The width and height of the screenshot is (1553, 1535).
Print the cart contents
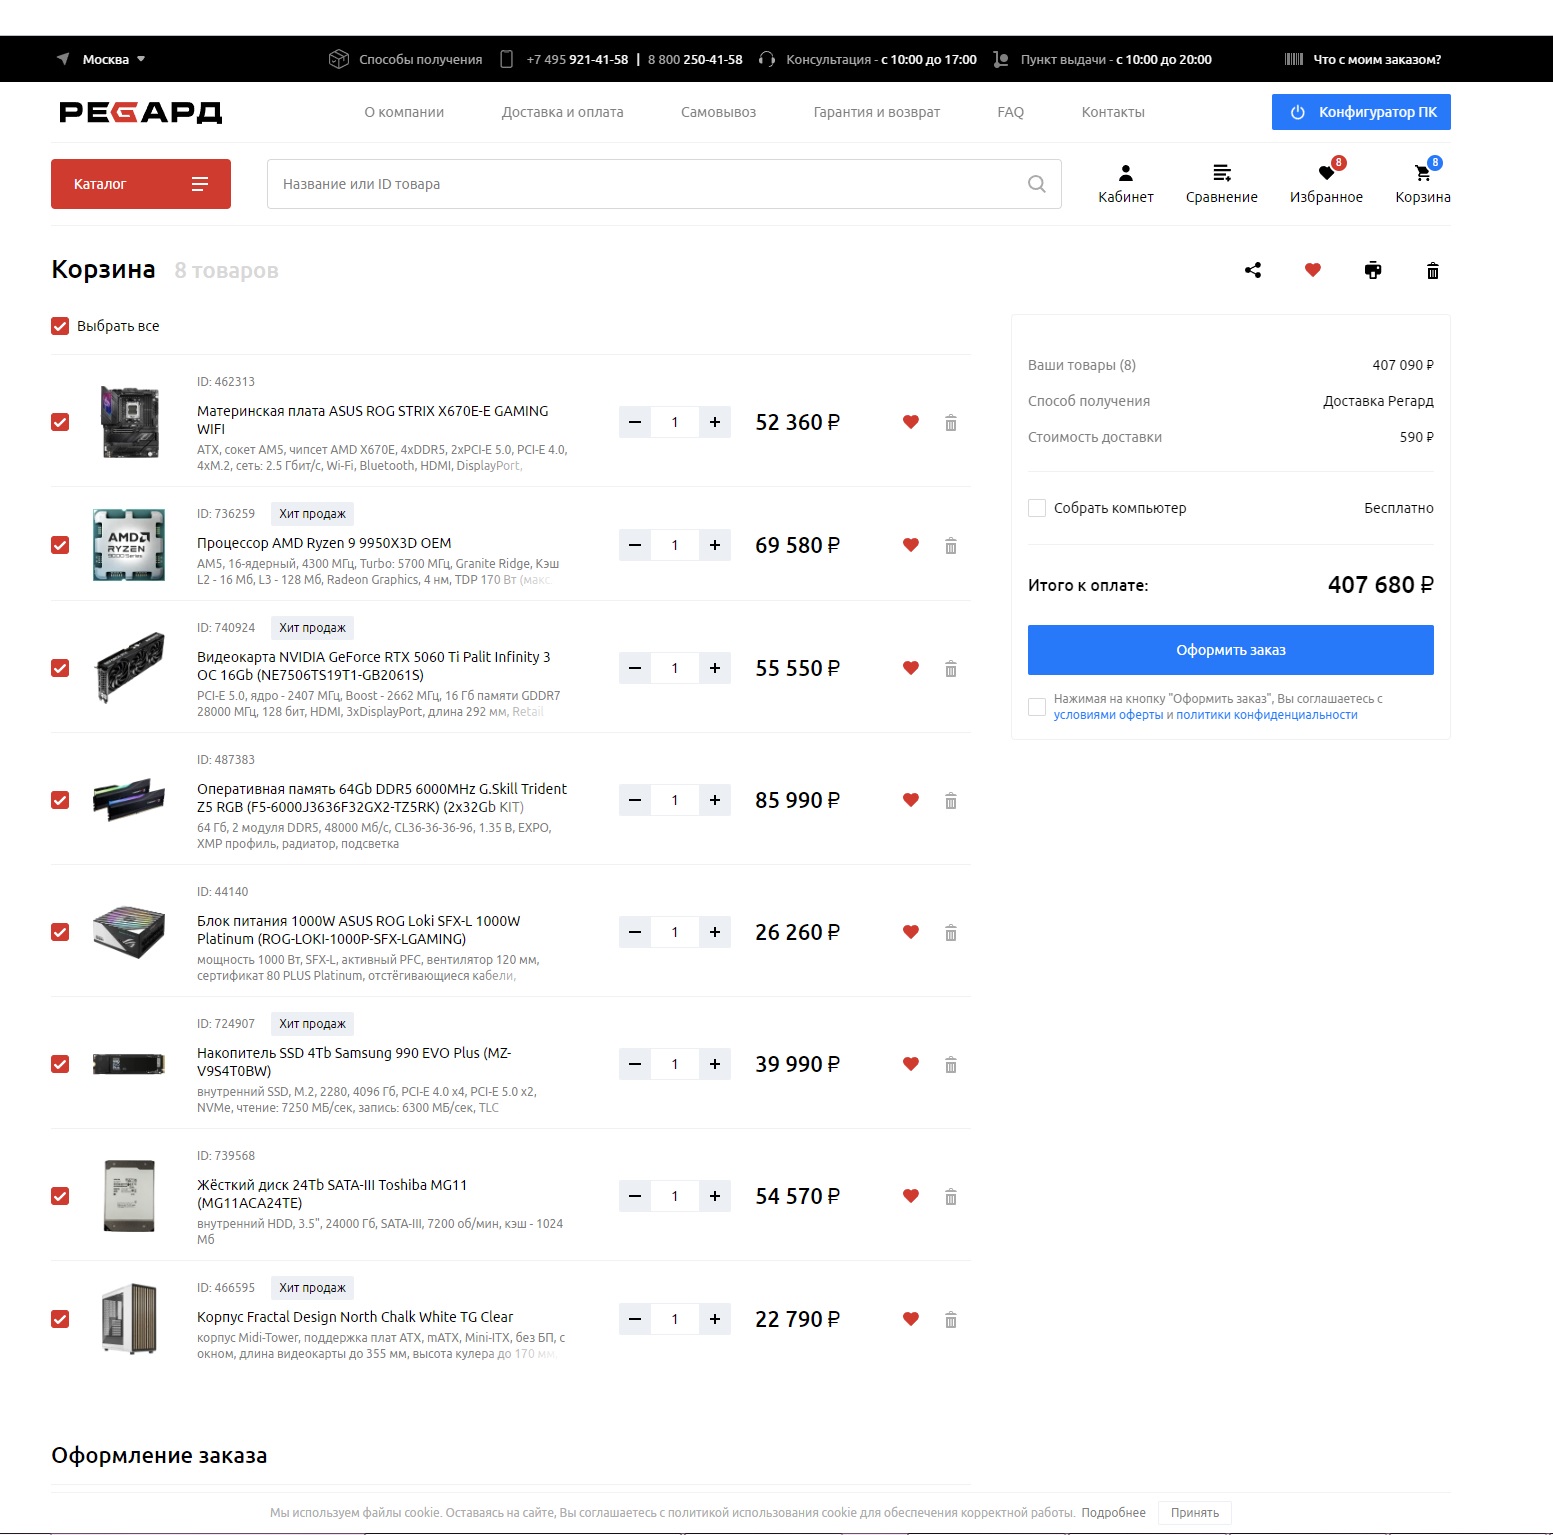[x=1373, y=270]
